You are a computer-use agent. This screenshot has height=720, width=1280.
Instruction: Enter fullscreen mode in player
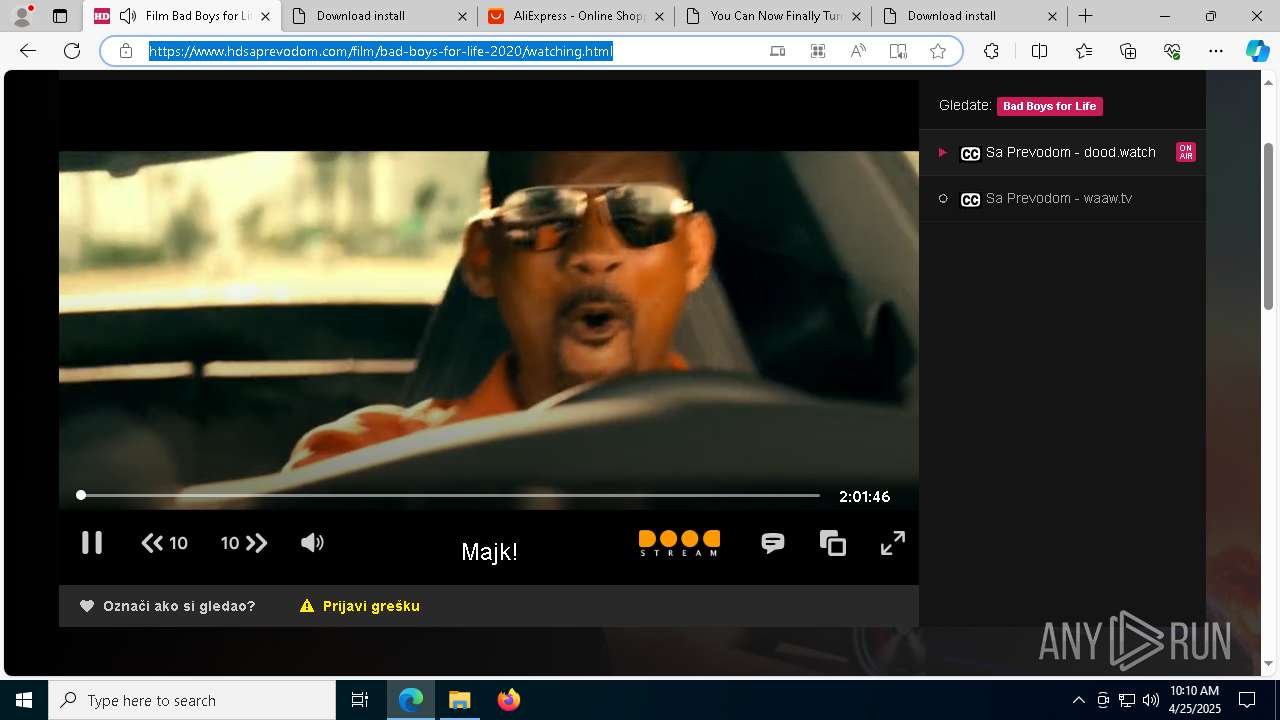coord(893,543)
